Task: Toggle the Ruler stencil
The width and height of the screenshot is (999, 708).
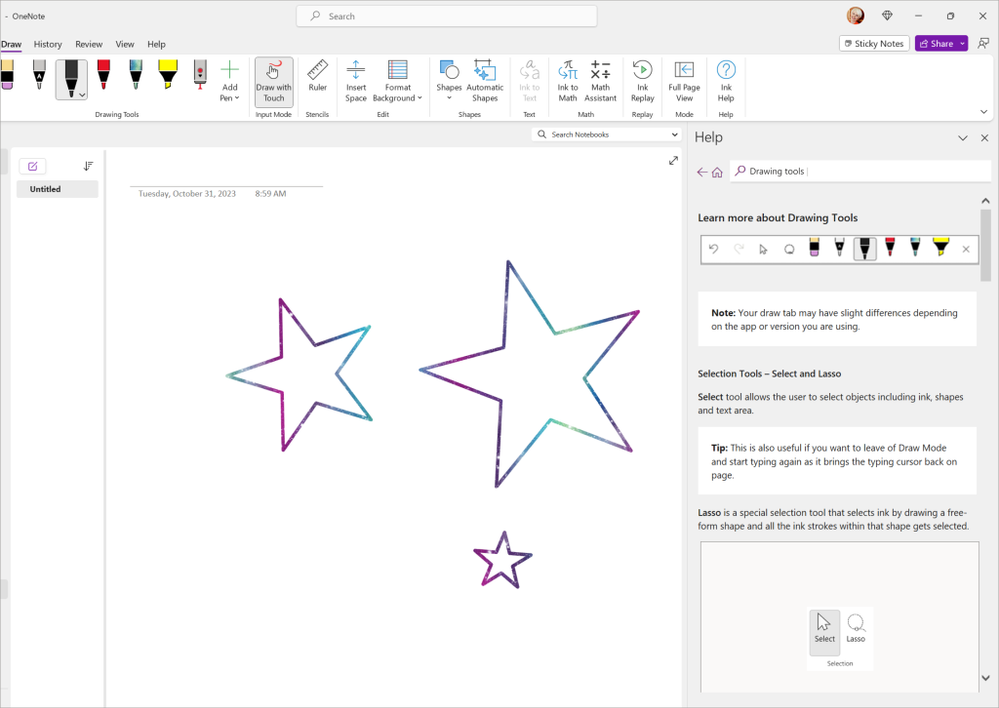Action: [317, 76]
